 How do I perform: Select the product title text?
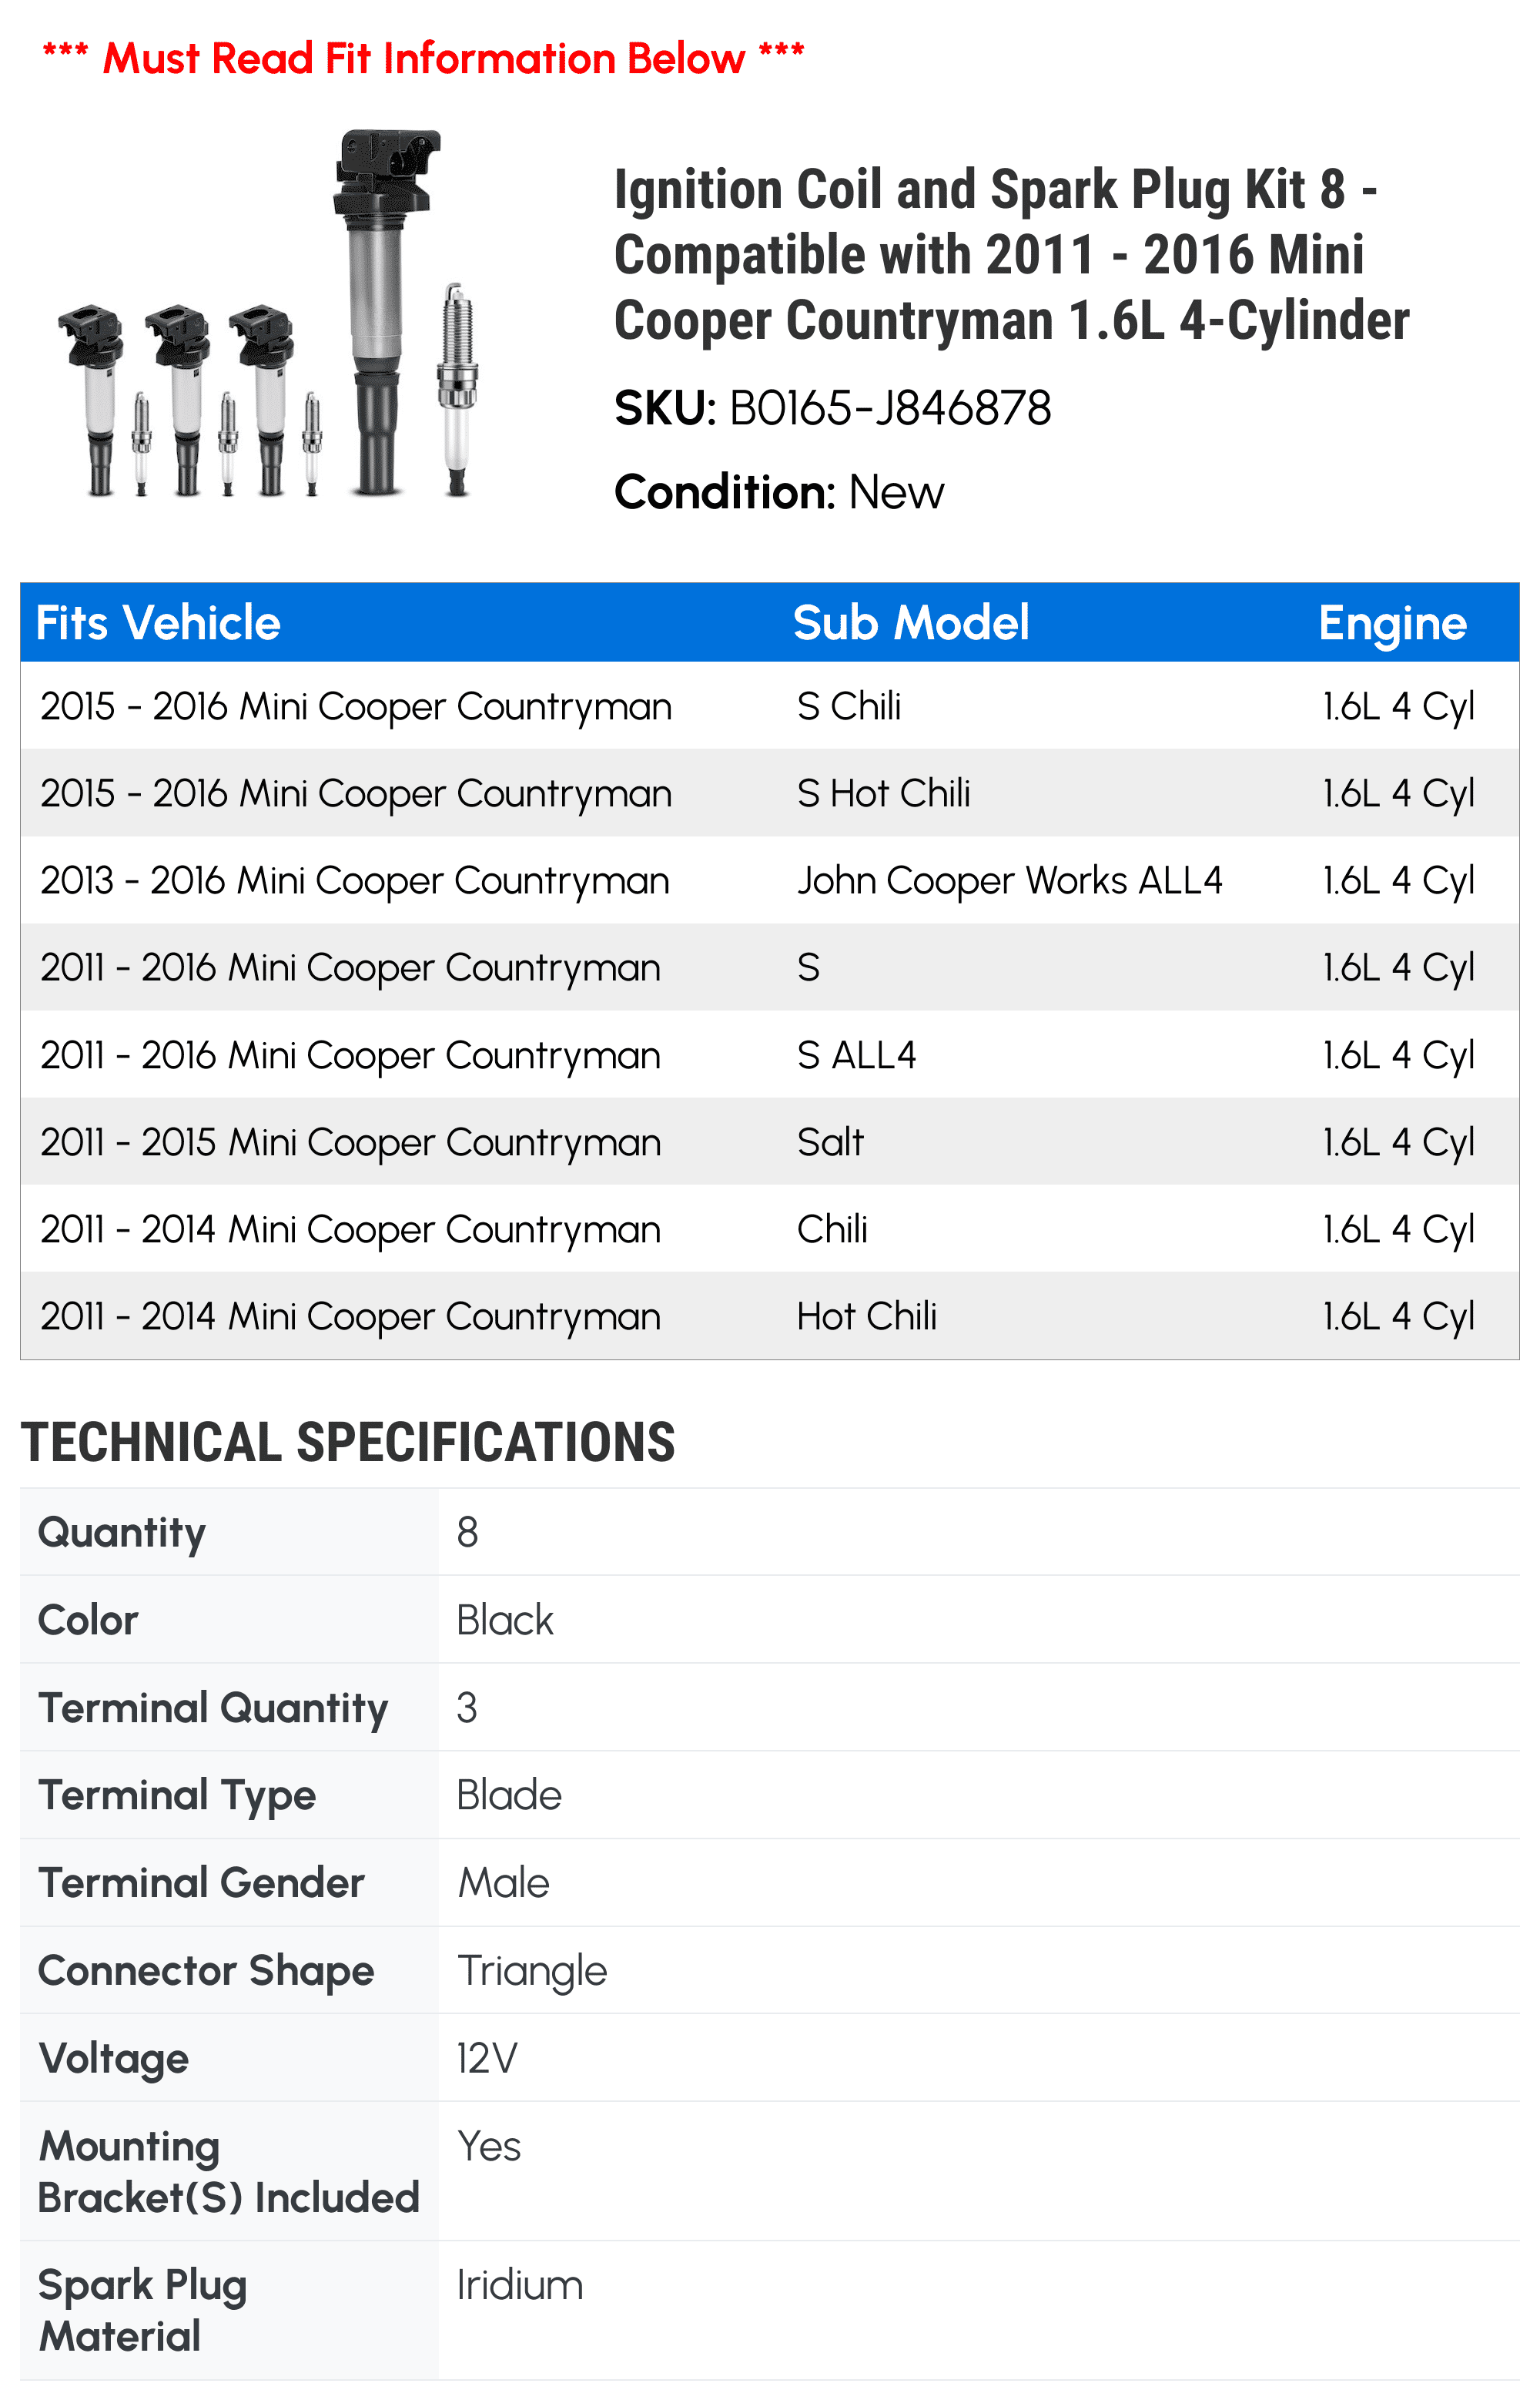coord(1011,255)
